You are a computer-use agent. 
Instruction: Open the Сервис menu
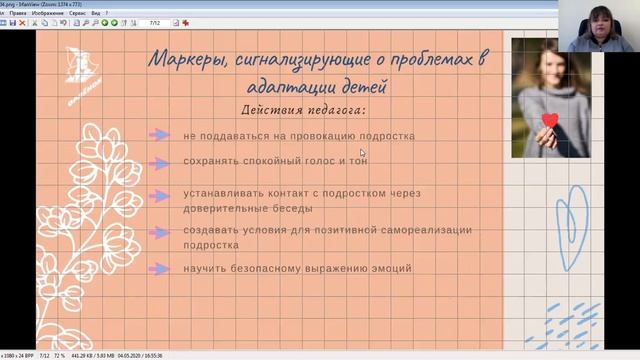pos(77,13)
